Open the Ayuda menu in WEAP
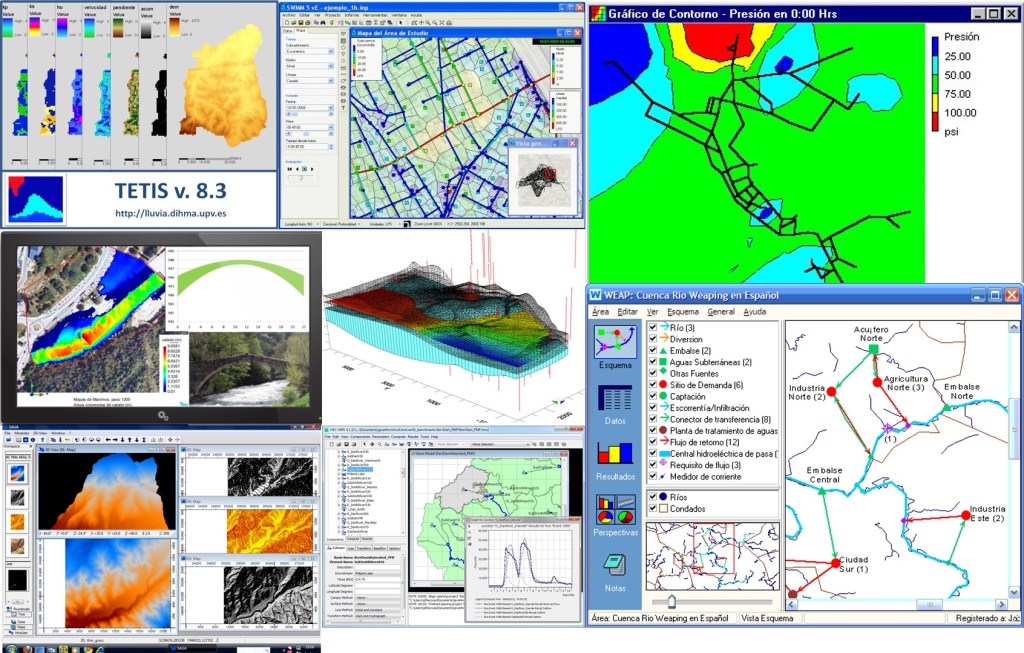Image resolution: width=1024 pixels, height=653 pixels. pos(755,312)
